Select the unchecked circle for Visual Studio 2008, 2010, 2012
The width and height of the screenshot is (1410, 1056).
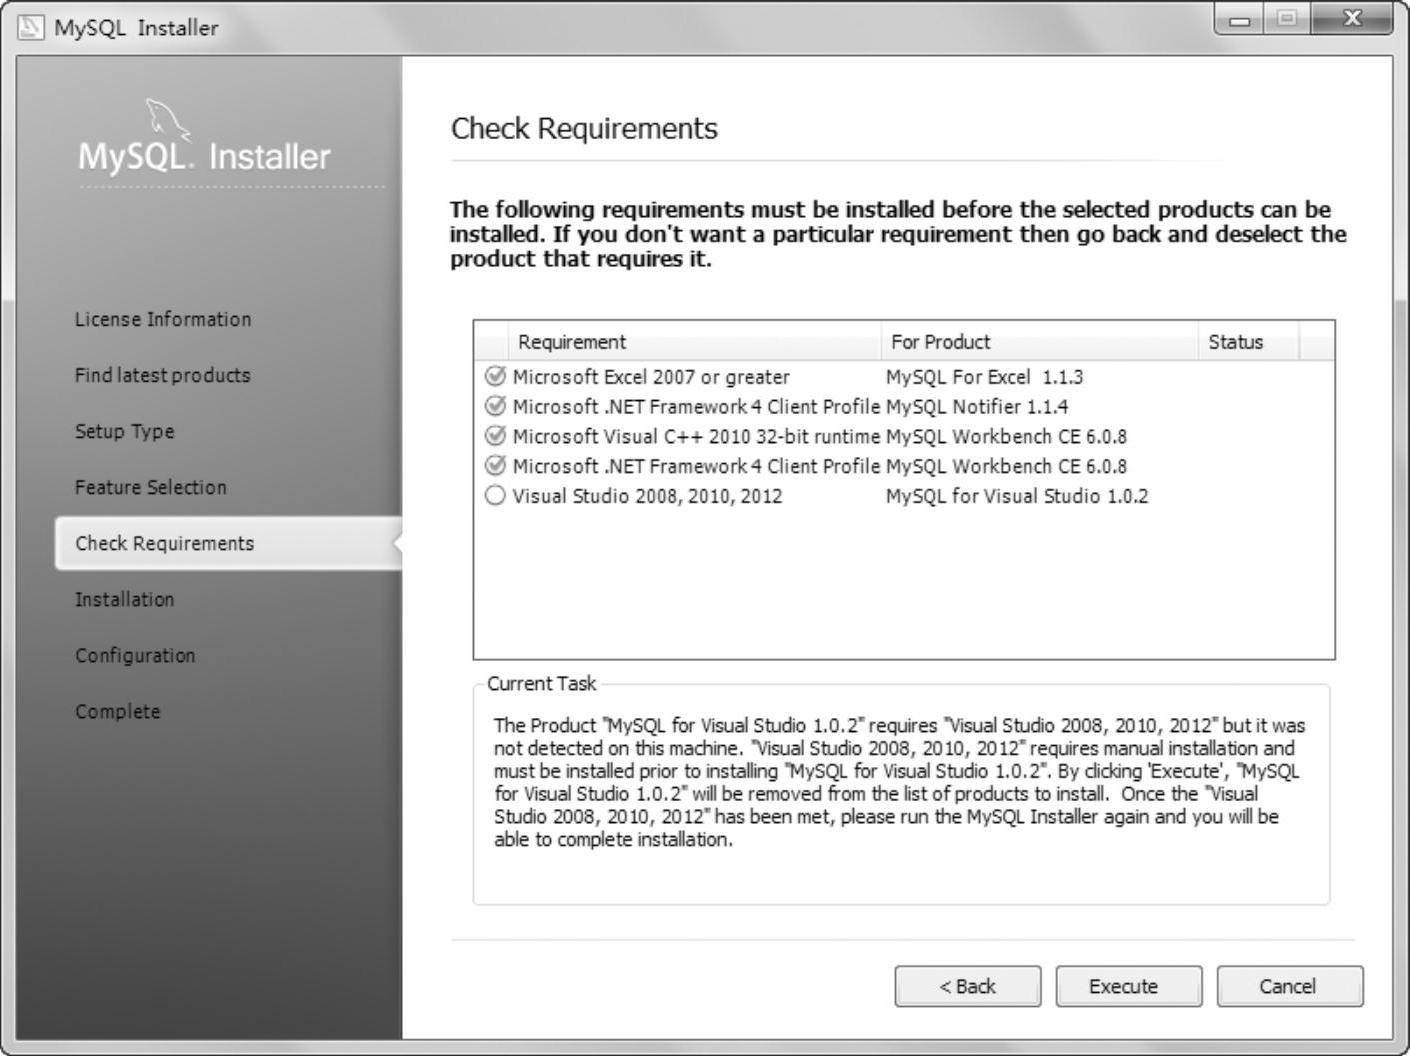pyautogui.click(x=495, y=496)
